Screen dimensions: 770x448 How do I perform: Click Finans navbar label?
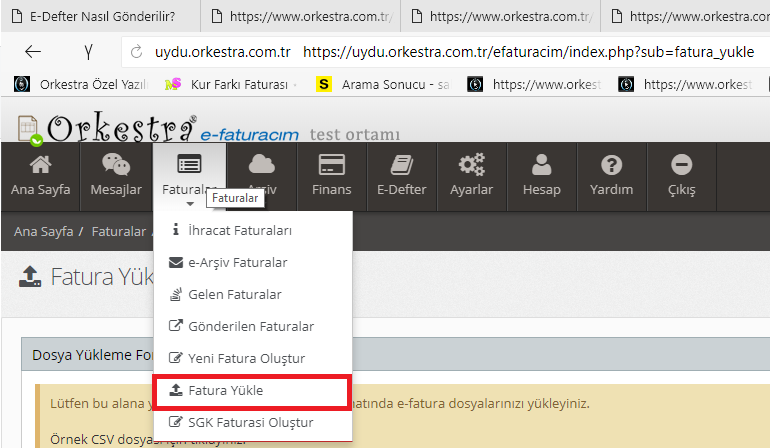pos(331,189)
